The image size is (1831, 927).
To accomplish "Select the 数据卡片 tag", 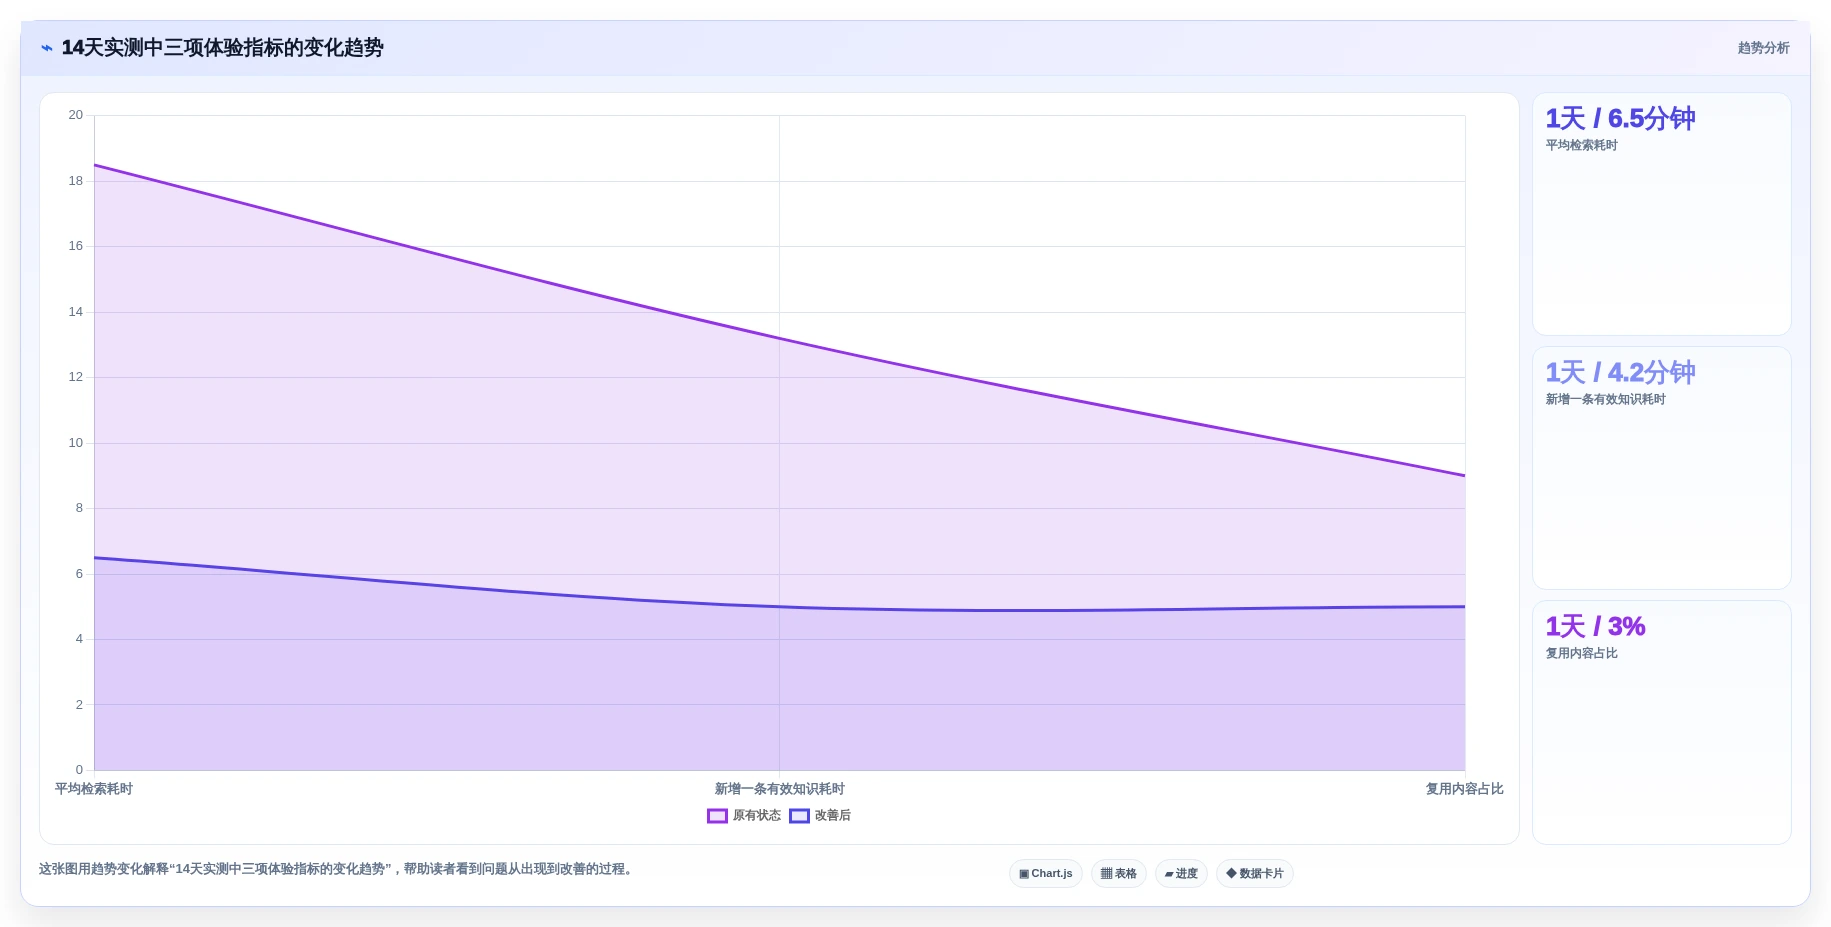I will [x=1255, y=874].
